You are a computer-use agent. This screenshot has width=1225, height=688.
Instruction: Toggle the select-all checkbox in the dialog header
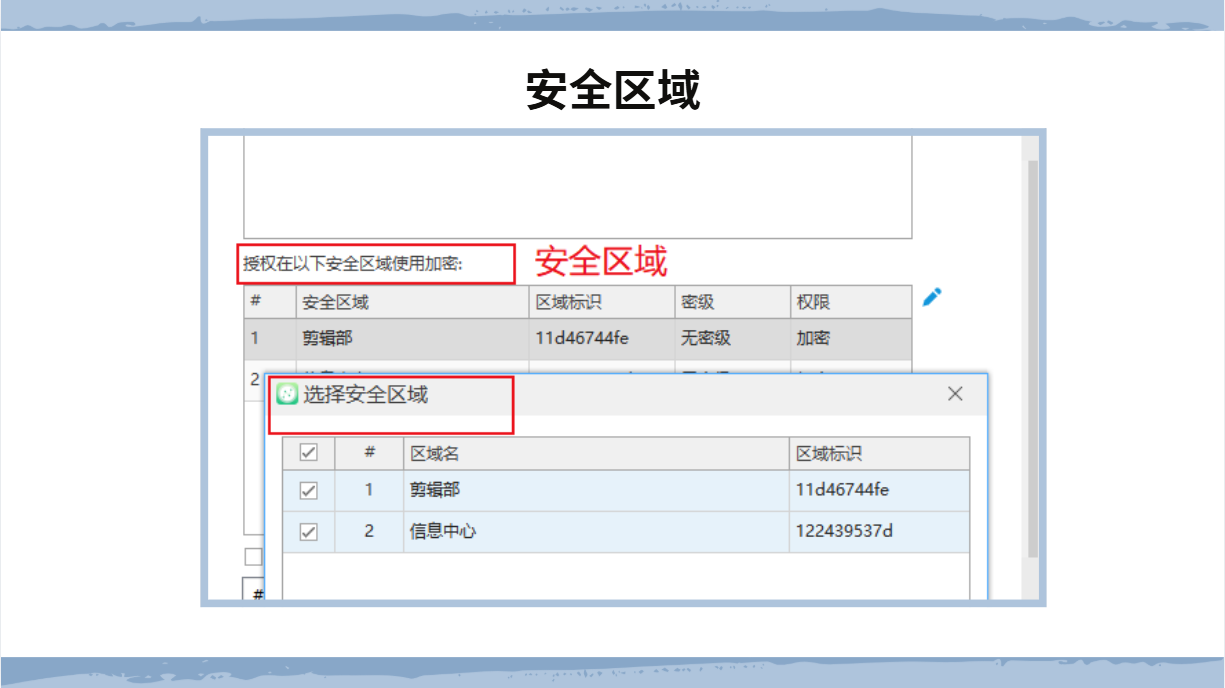(309, 453)
